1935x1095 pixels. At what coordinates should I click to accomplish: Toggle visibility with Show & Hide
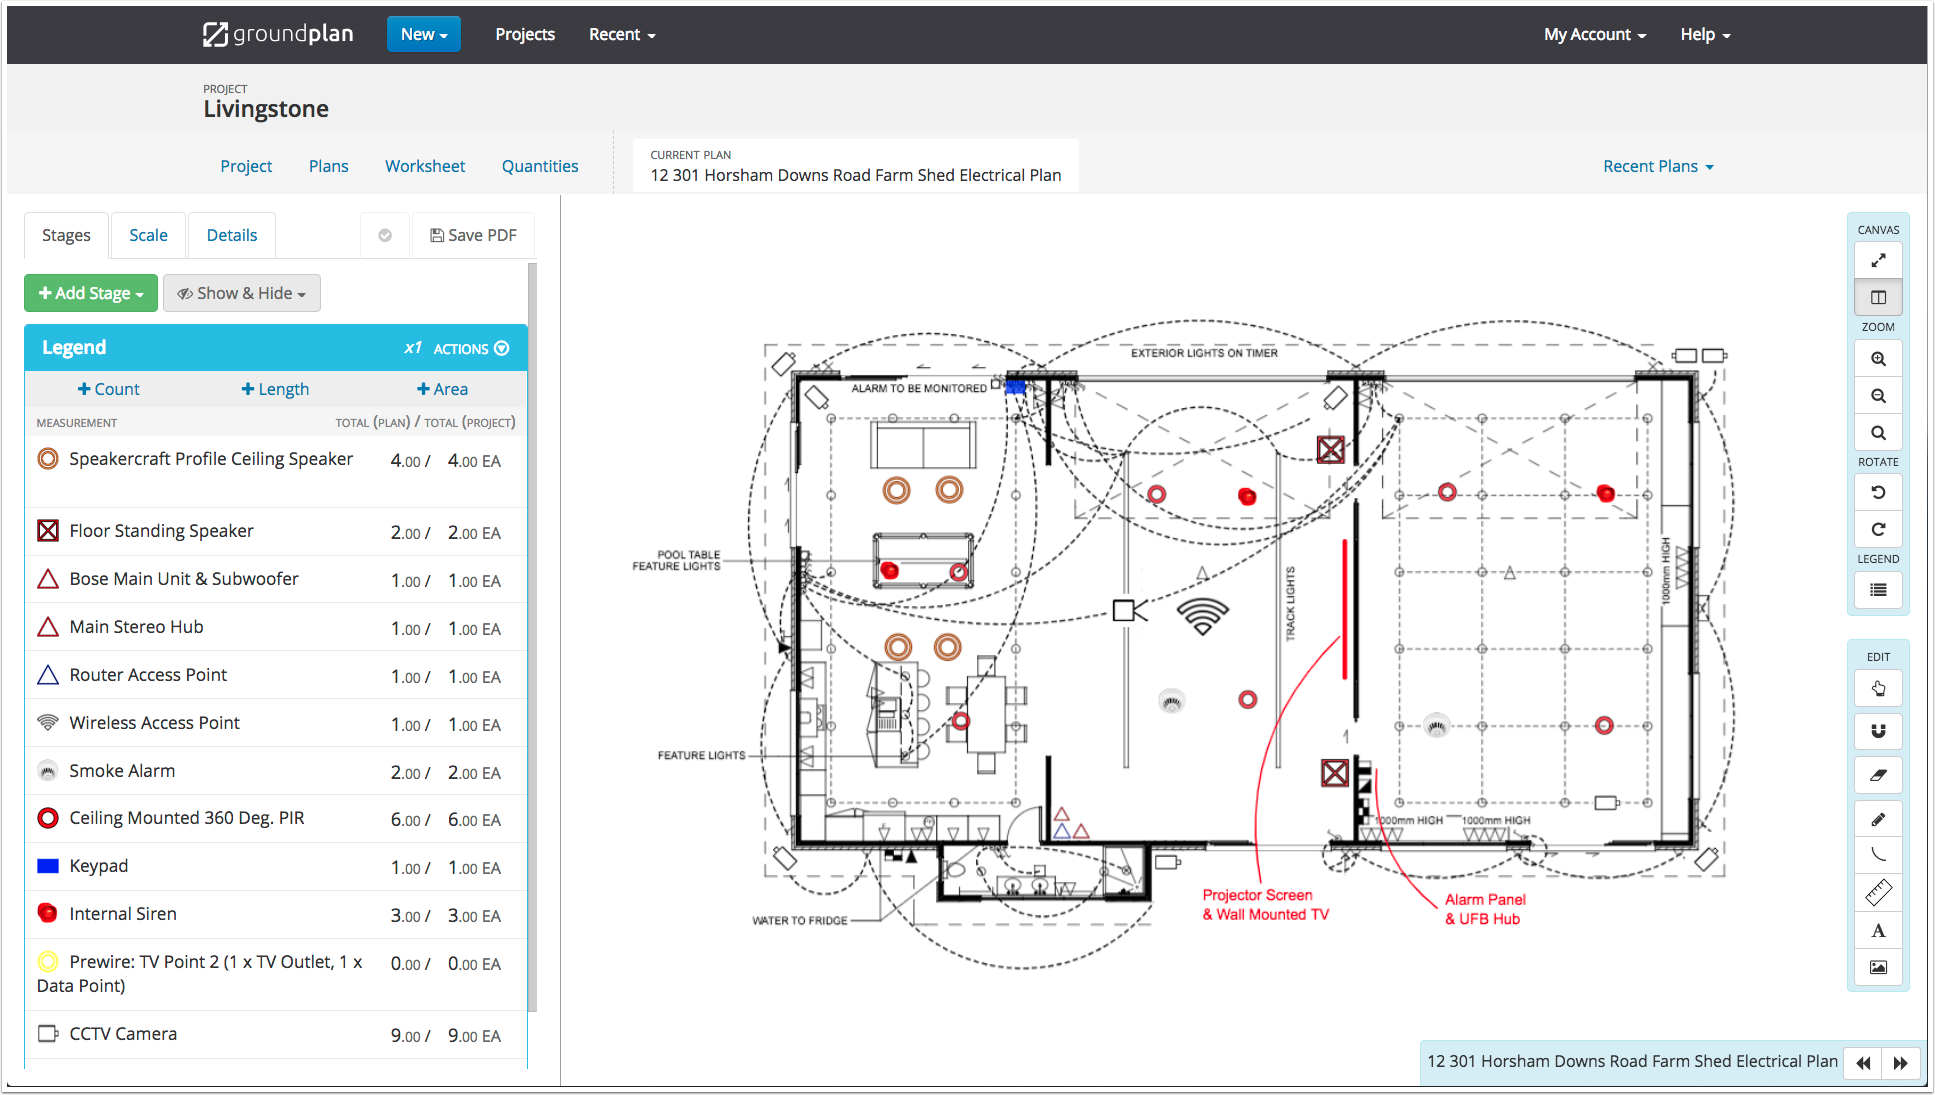tap(241, 293)
